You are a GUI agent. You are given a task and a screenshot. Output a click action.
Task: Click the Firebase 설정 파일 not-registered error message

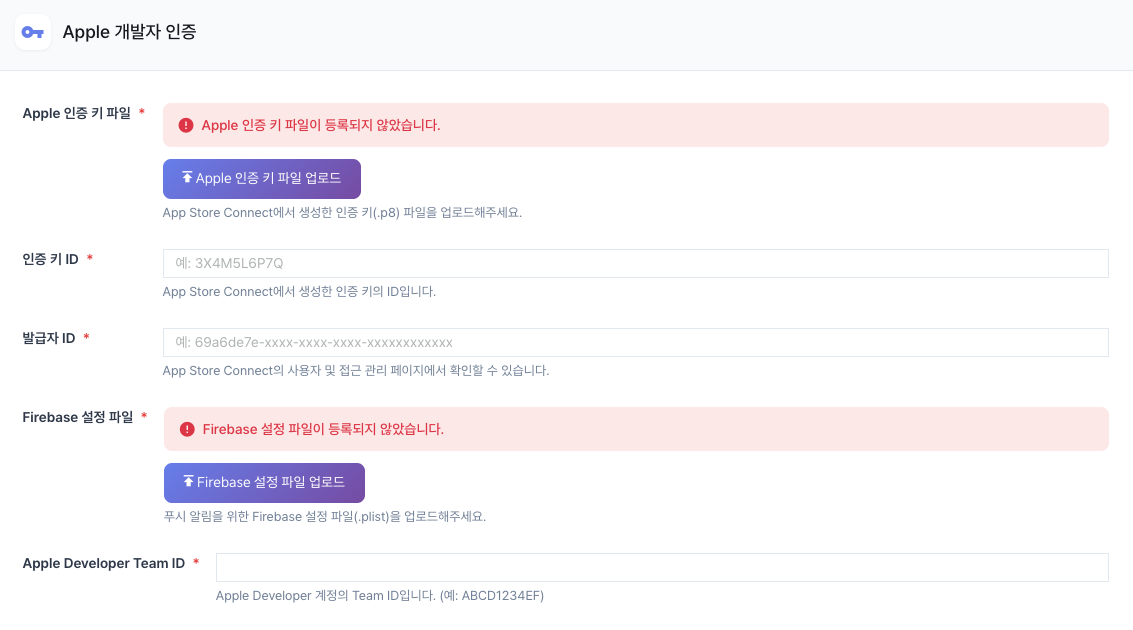pos(323,429)
